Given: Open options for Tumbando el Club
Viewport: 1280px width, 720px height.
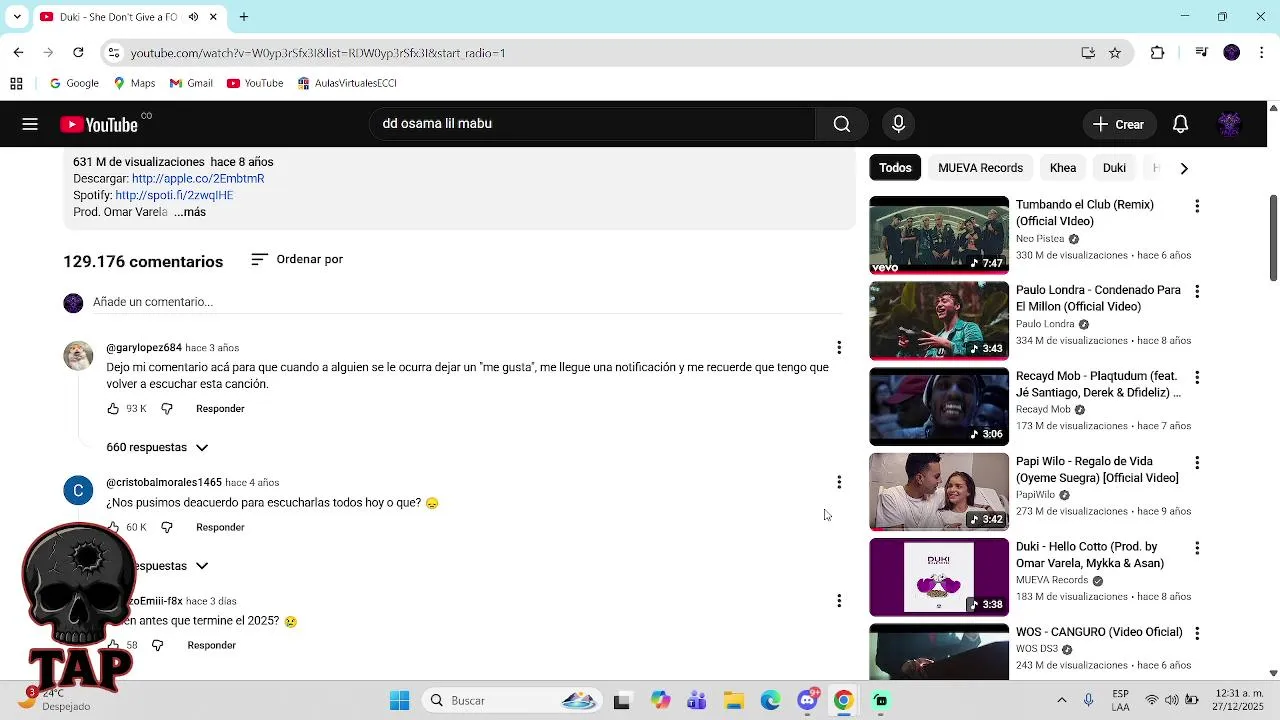Looking at the screenshot, I should click(x=1197, y=206).
